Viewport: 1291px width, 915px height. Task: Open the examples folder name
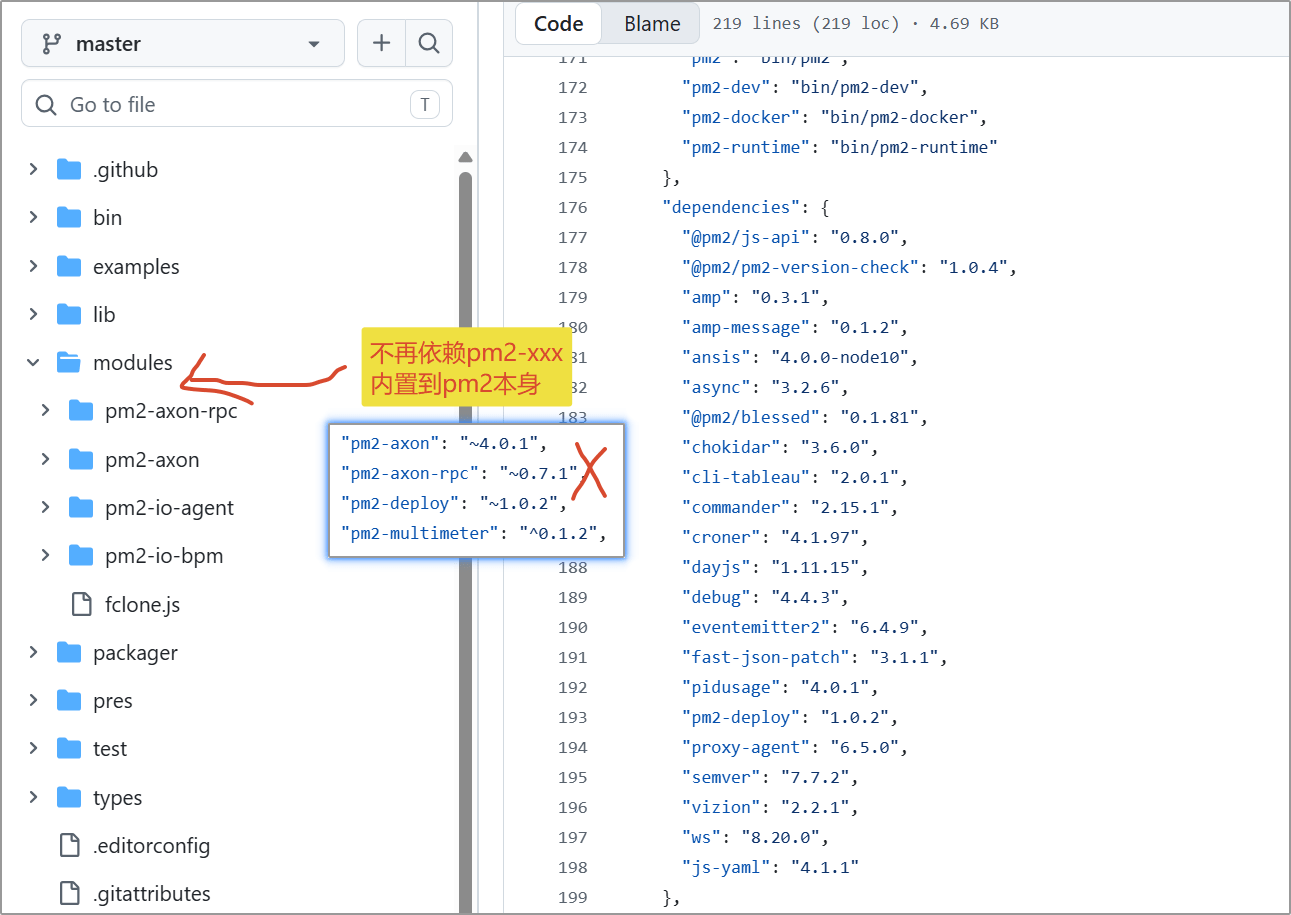136,267
